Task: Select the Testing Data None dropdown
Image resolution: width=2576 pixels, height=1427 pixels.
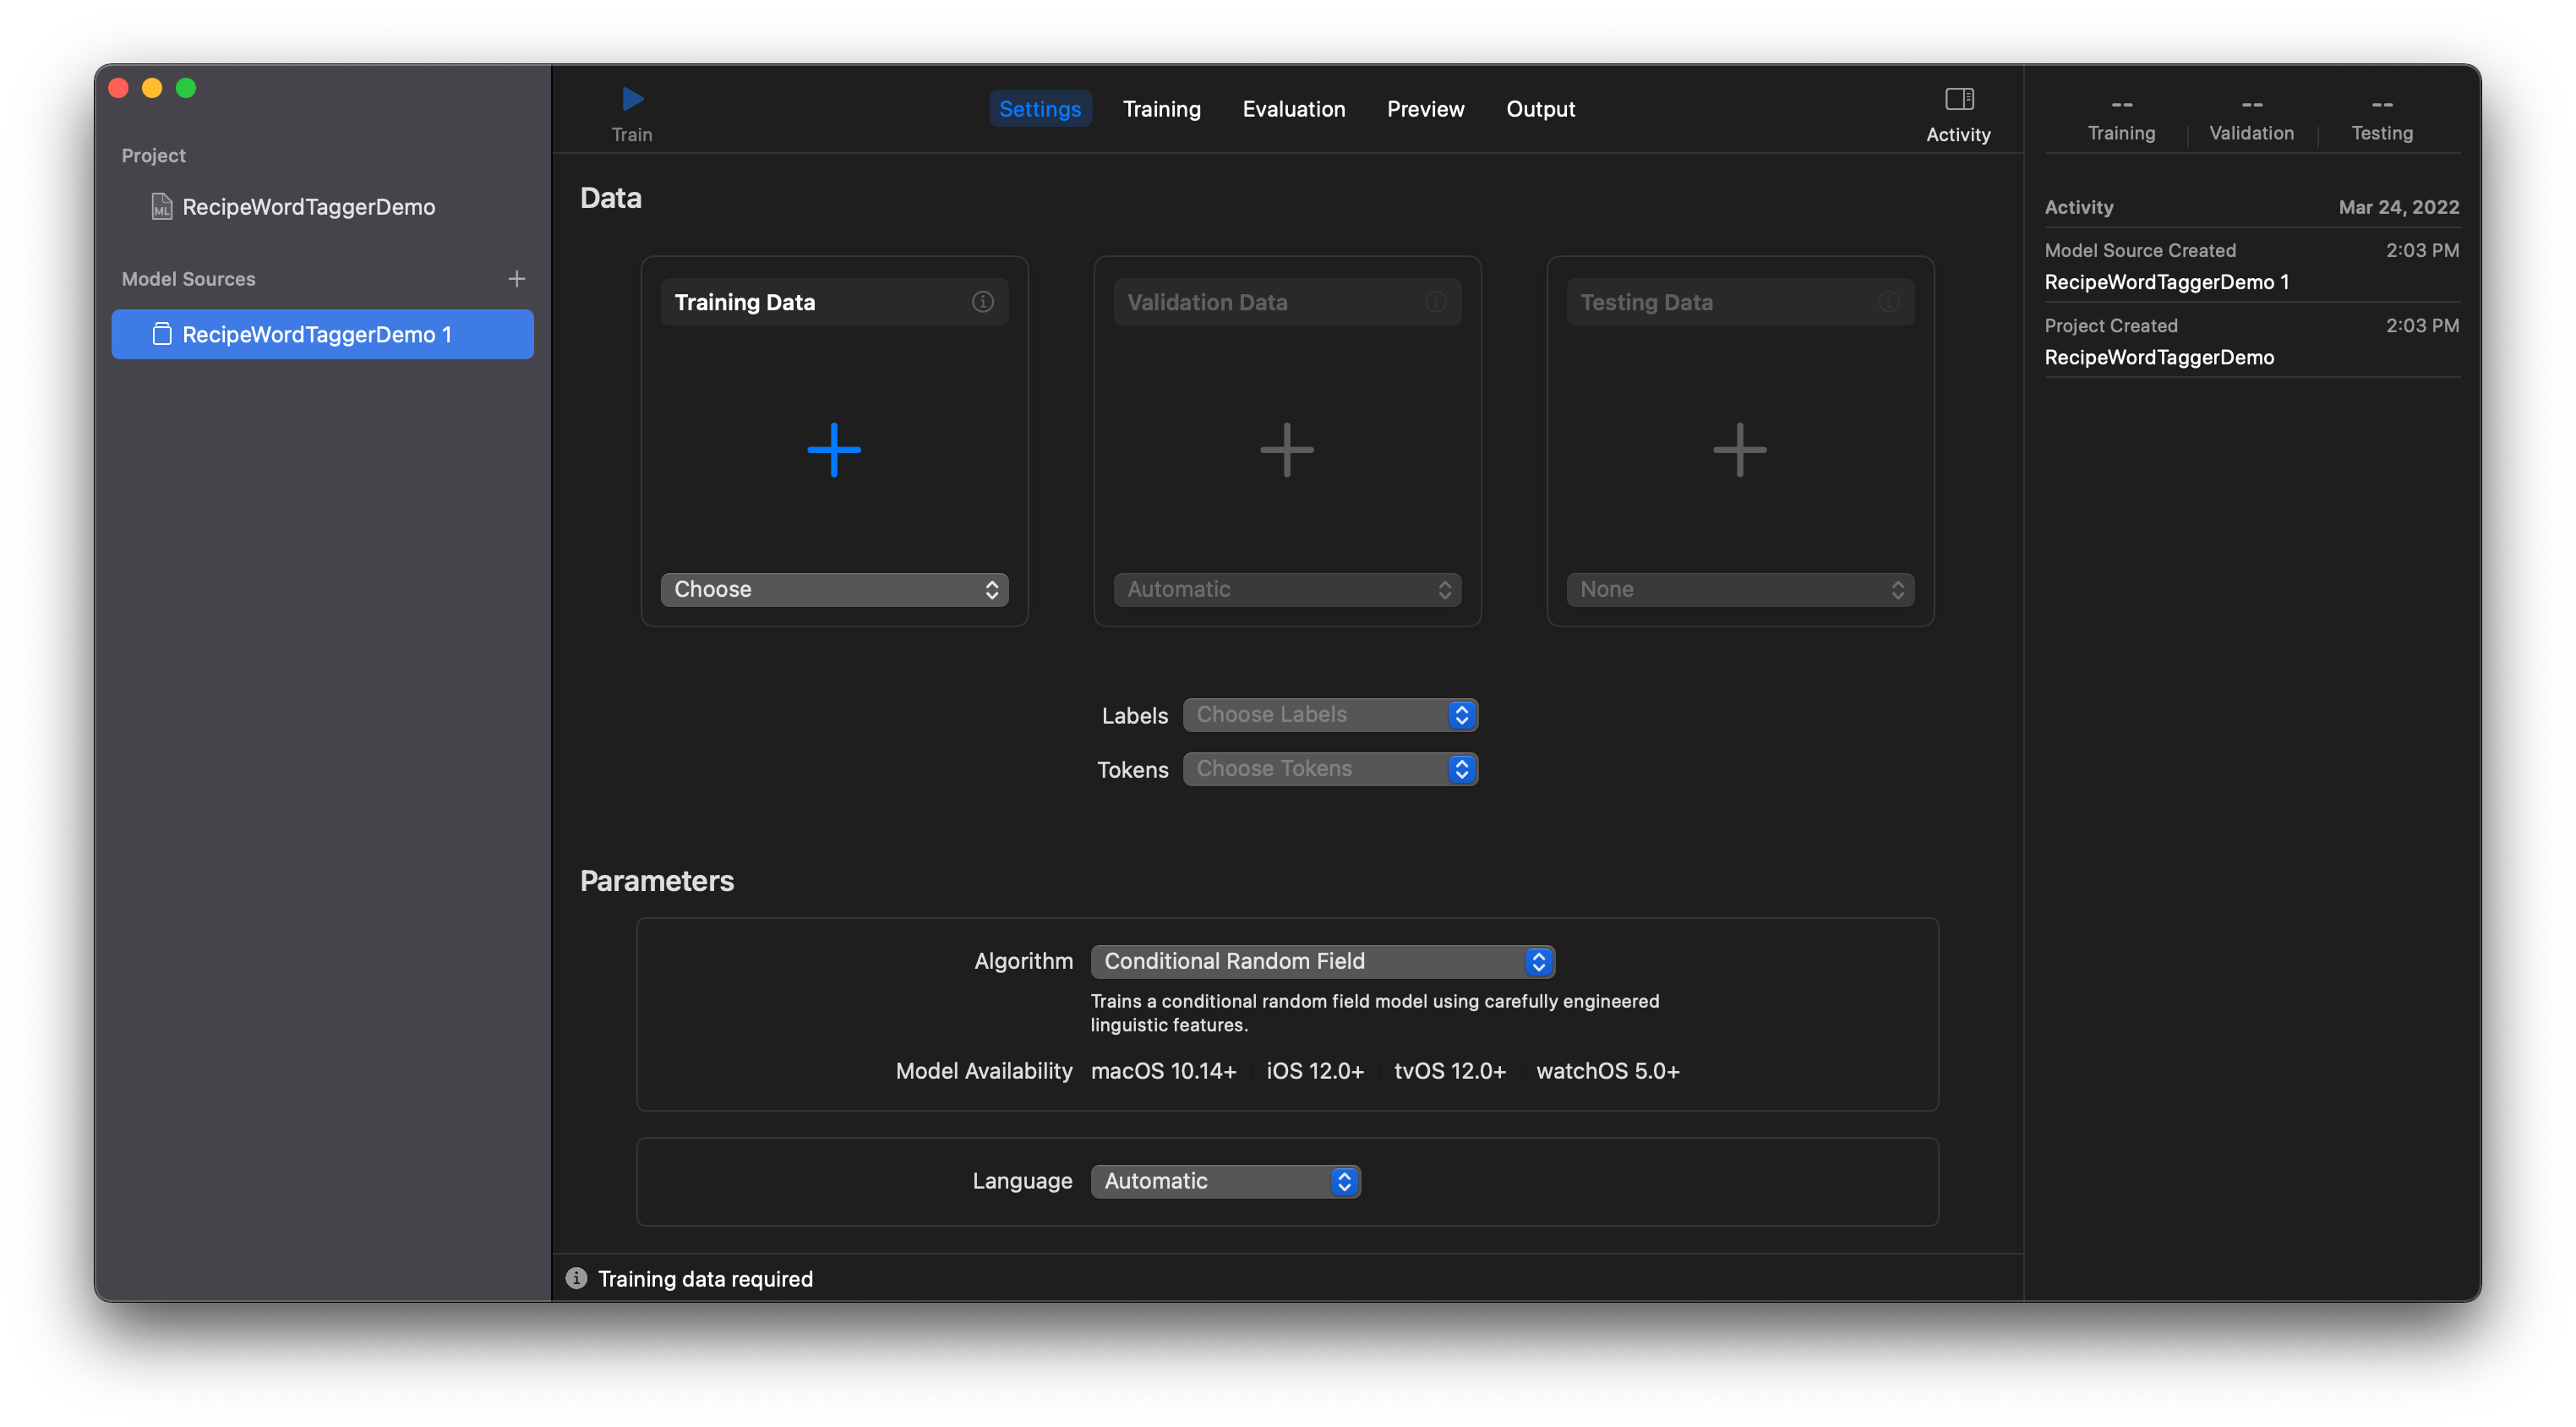Action: pos(1739,589)
